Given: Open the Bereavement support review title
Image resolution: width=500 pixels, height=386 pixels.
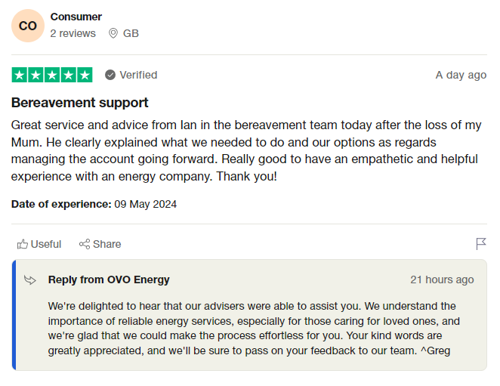Looking at the screenshot, I should (80, 103).
